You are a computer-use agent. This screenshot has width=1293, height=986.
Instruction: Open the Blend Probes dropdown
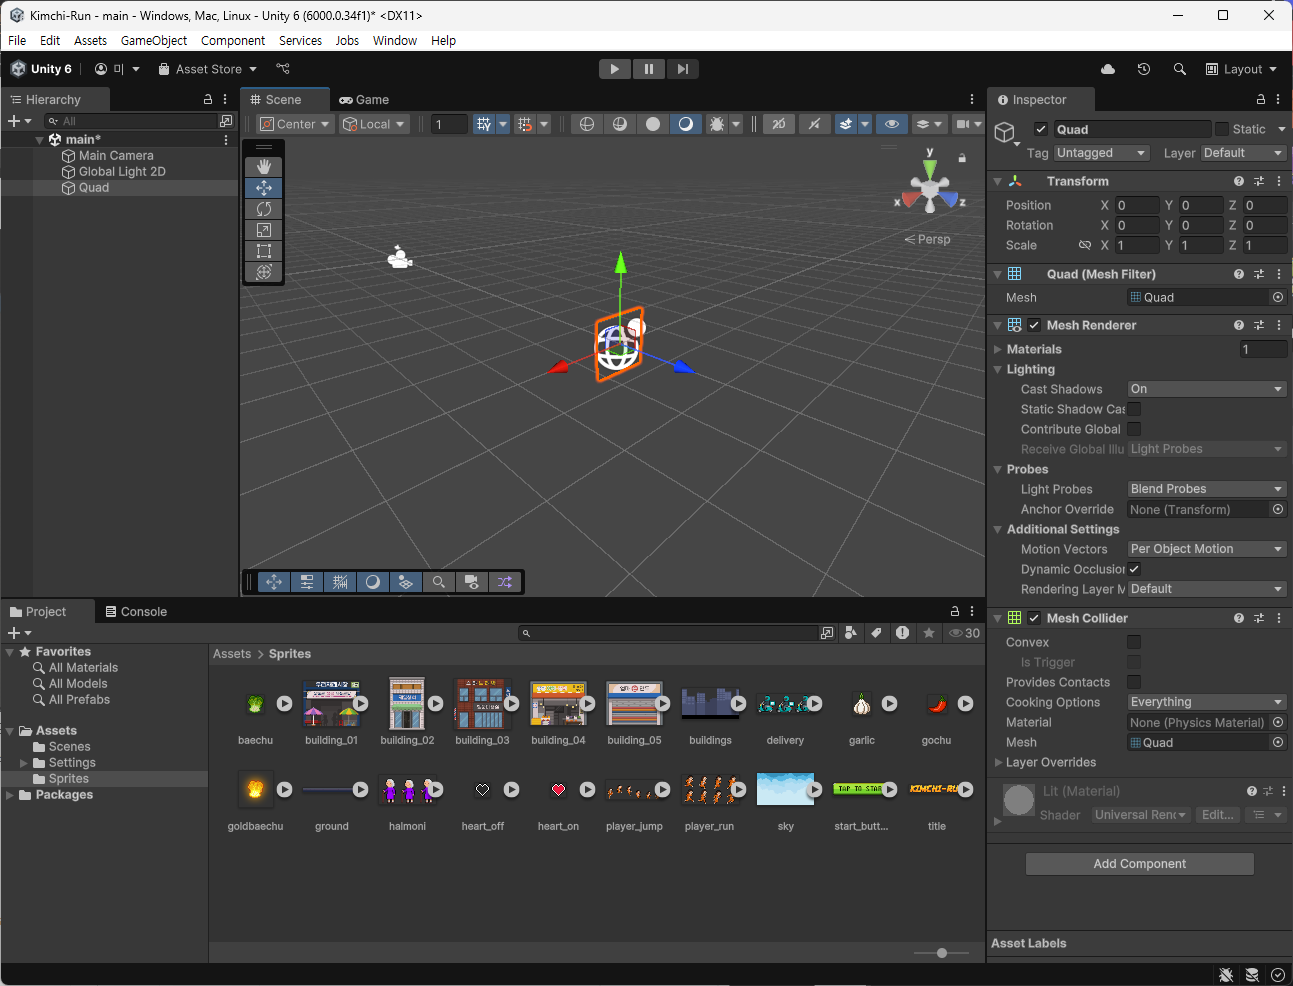pos(1207,489)
